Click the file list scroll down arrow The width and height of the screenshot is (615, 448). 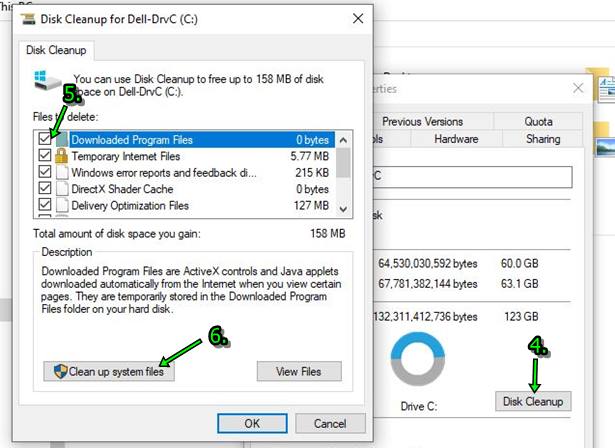[x=343, y=209]
